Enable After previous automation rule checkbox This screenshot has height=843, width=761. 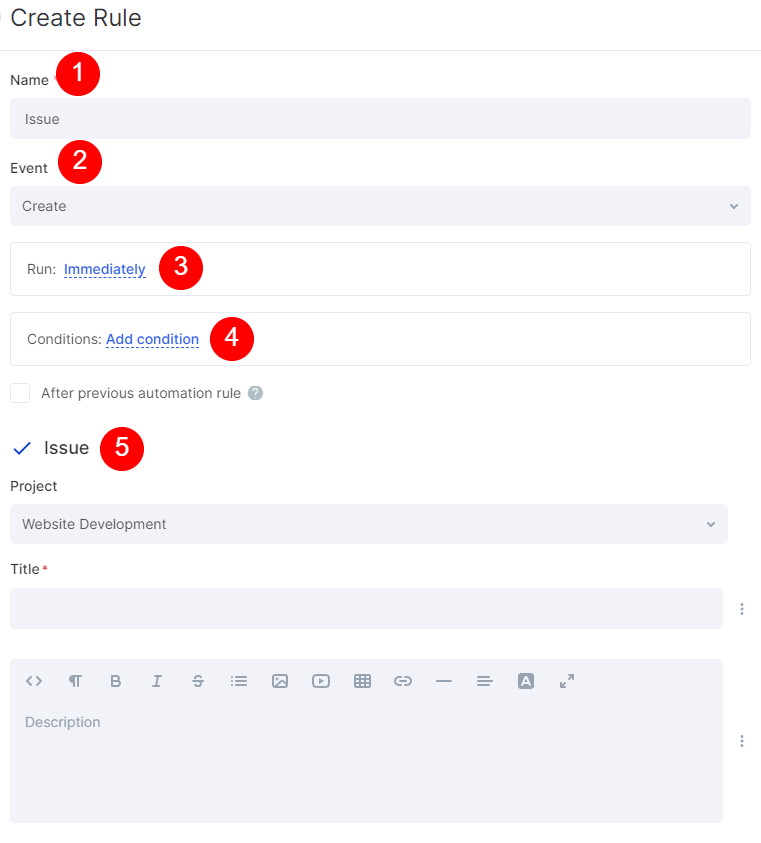[20, 393]
